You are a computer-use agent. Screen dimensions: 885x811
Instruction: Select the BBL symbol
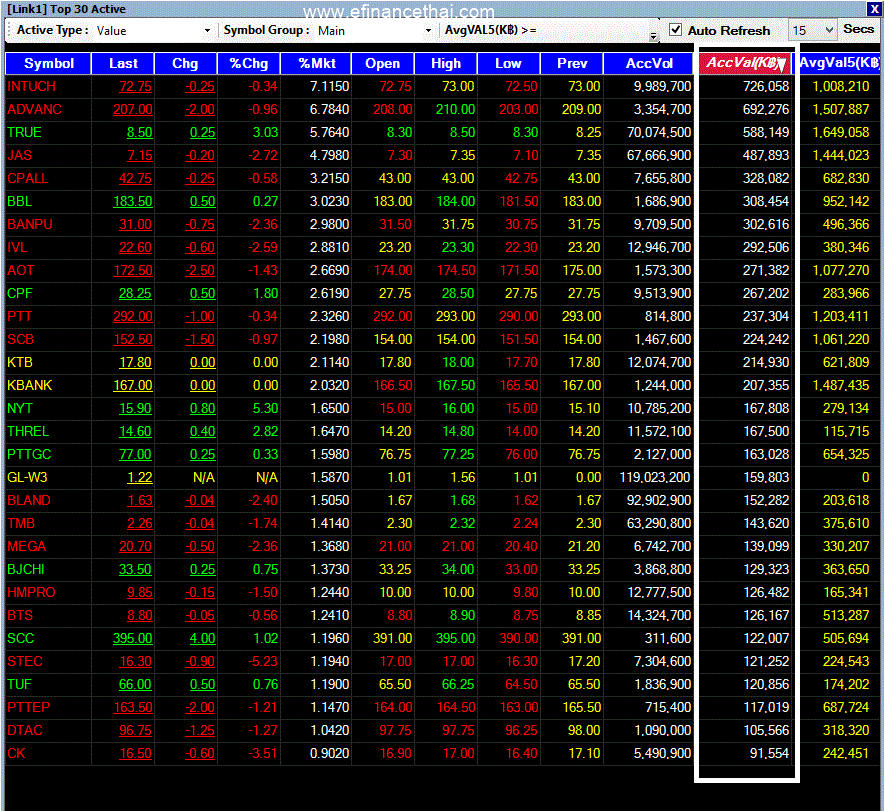click(x=20, y=201)
